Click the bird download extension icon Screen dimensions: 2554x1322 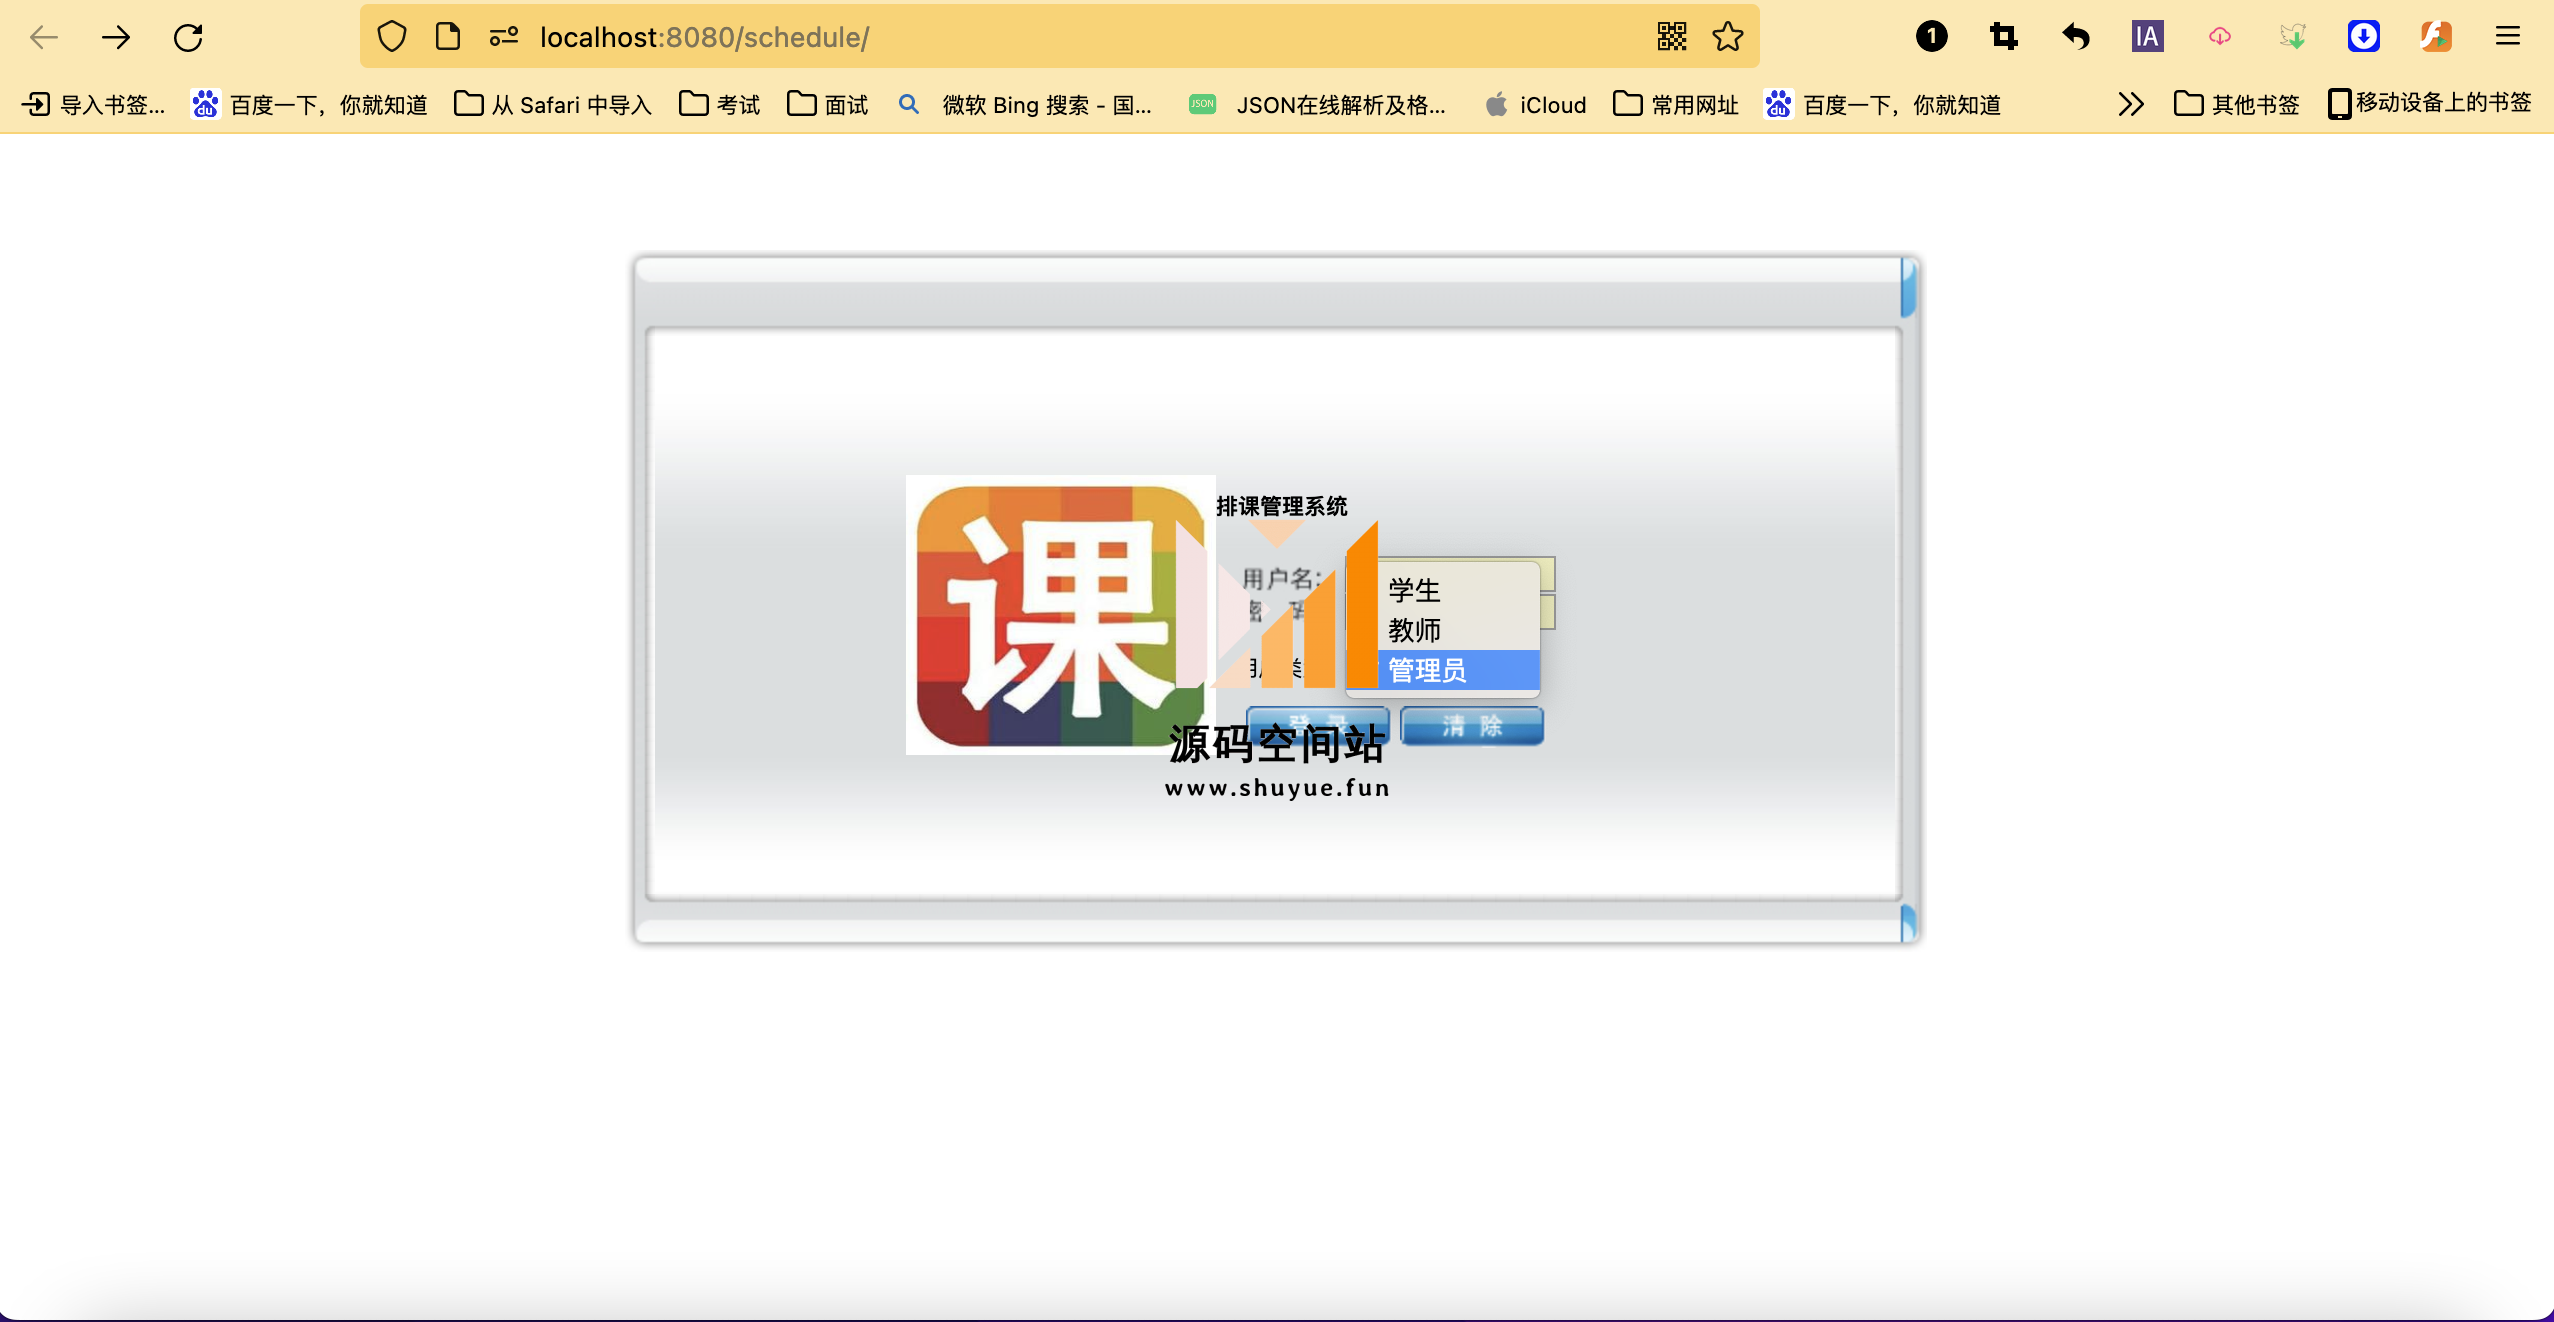point(2292,37)
